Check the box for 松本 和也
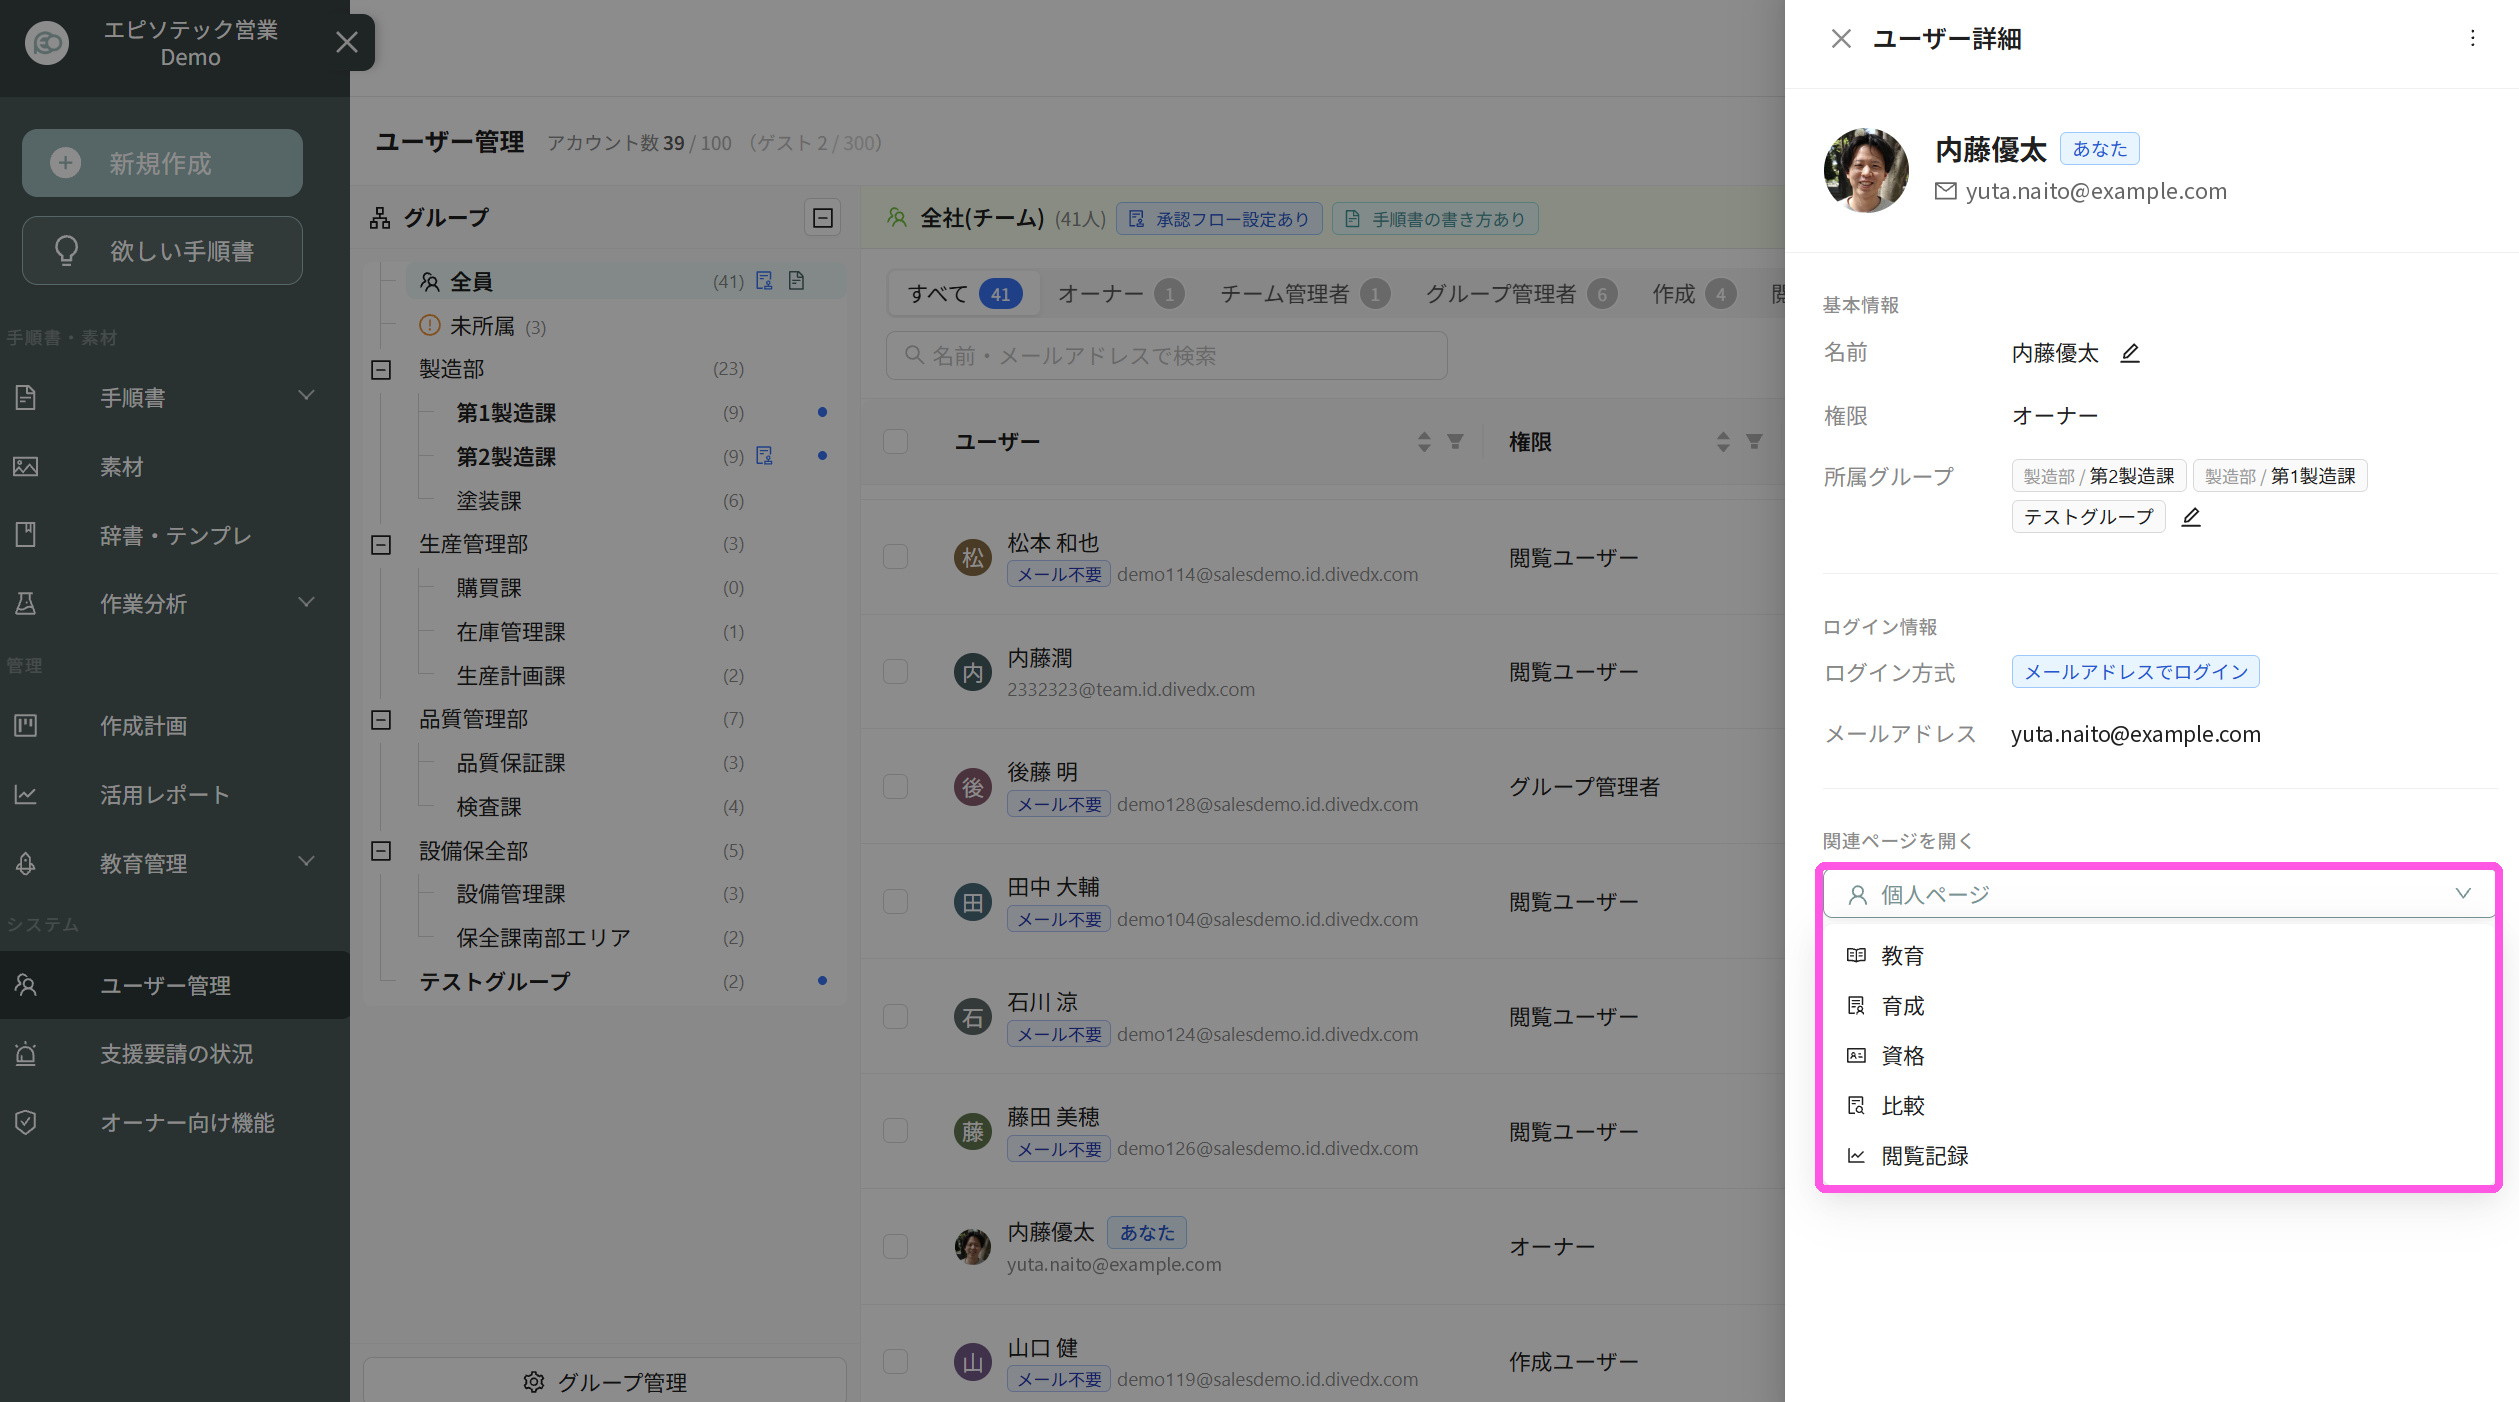 [896, 557]
